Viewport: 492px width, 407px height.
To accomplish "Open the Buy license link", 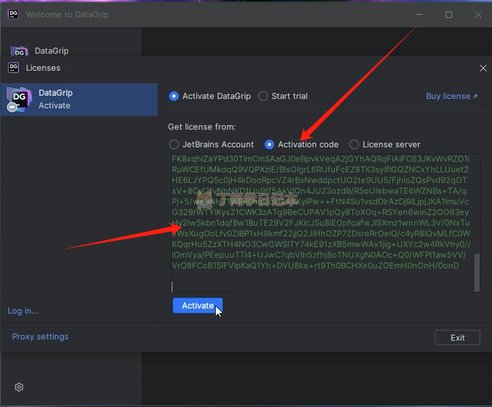I will coord(448,96).
